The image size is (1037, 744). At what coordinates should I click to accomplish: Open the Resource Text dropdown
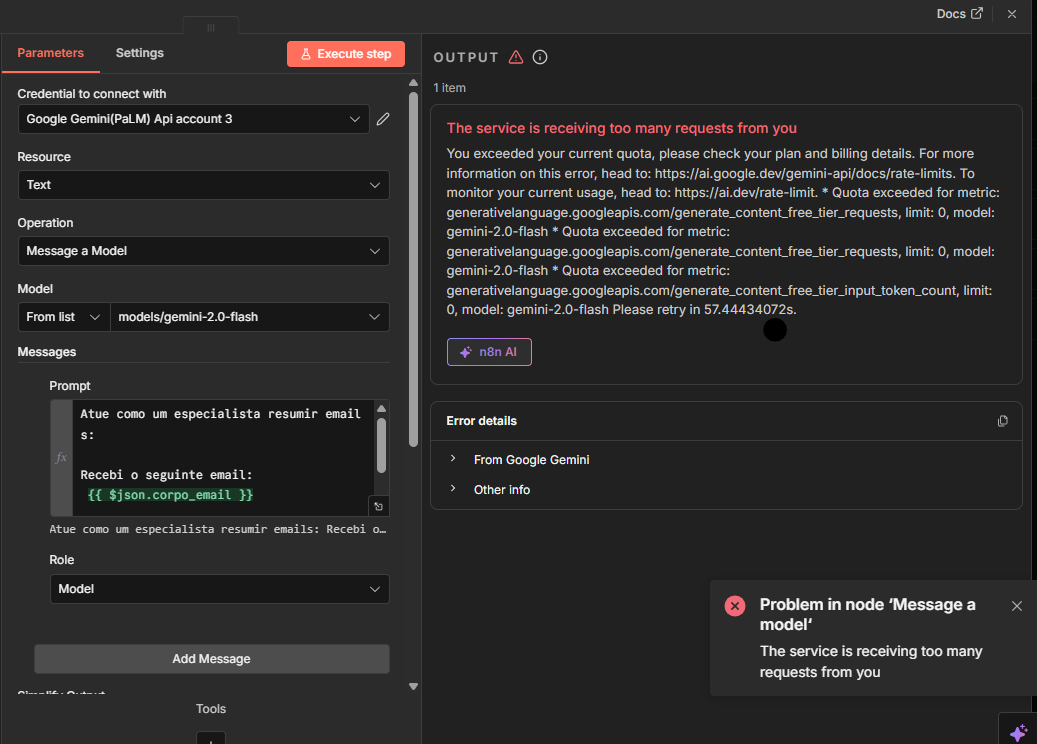(204, 185)
